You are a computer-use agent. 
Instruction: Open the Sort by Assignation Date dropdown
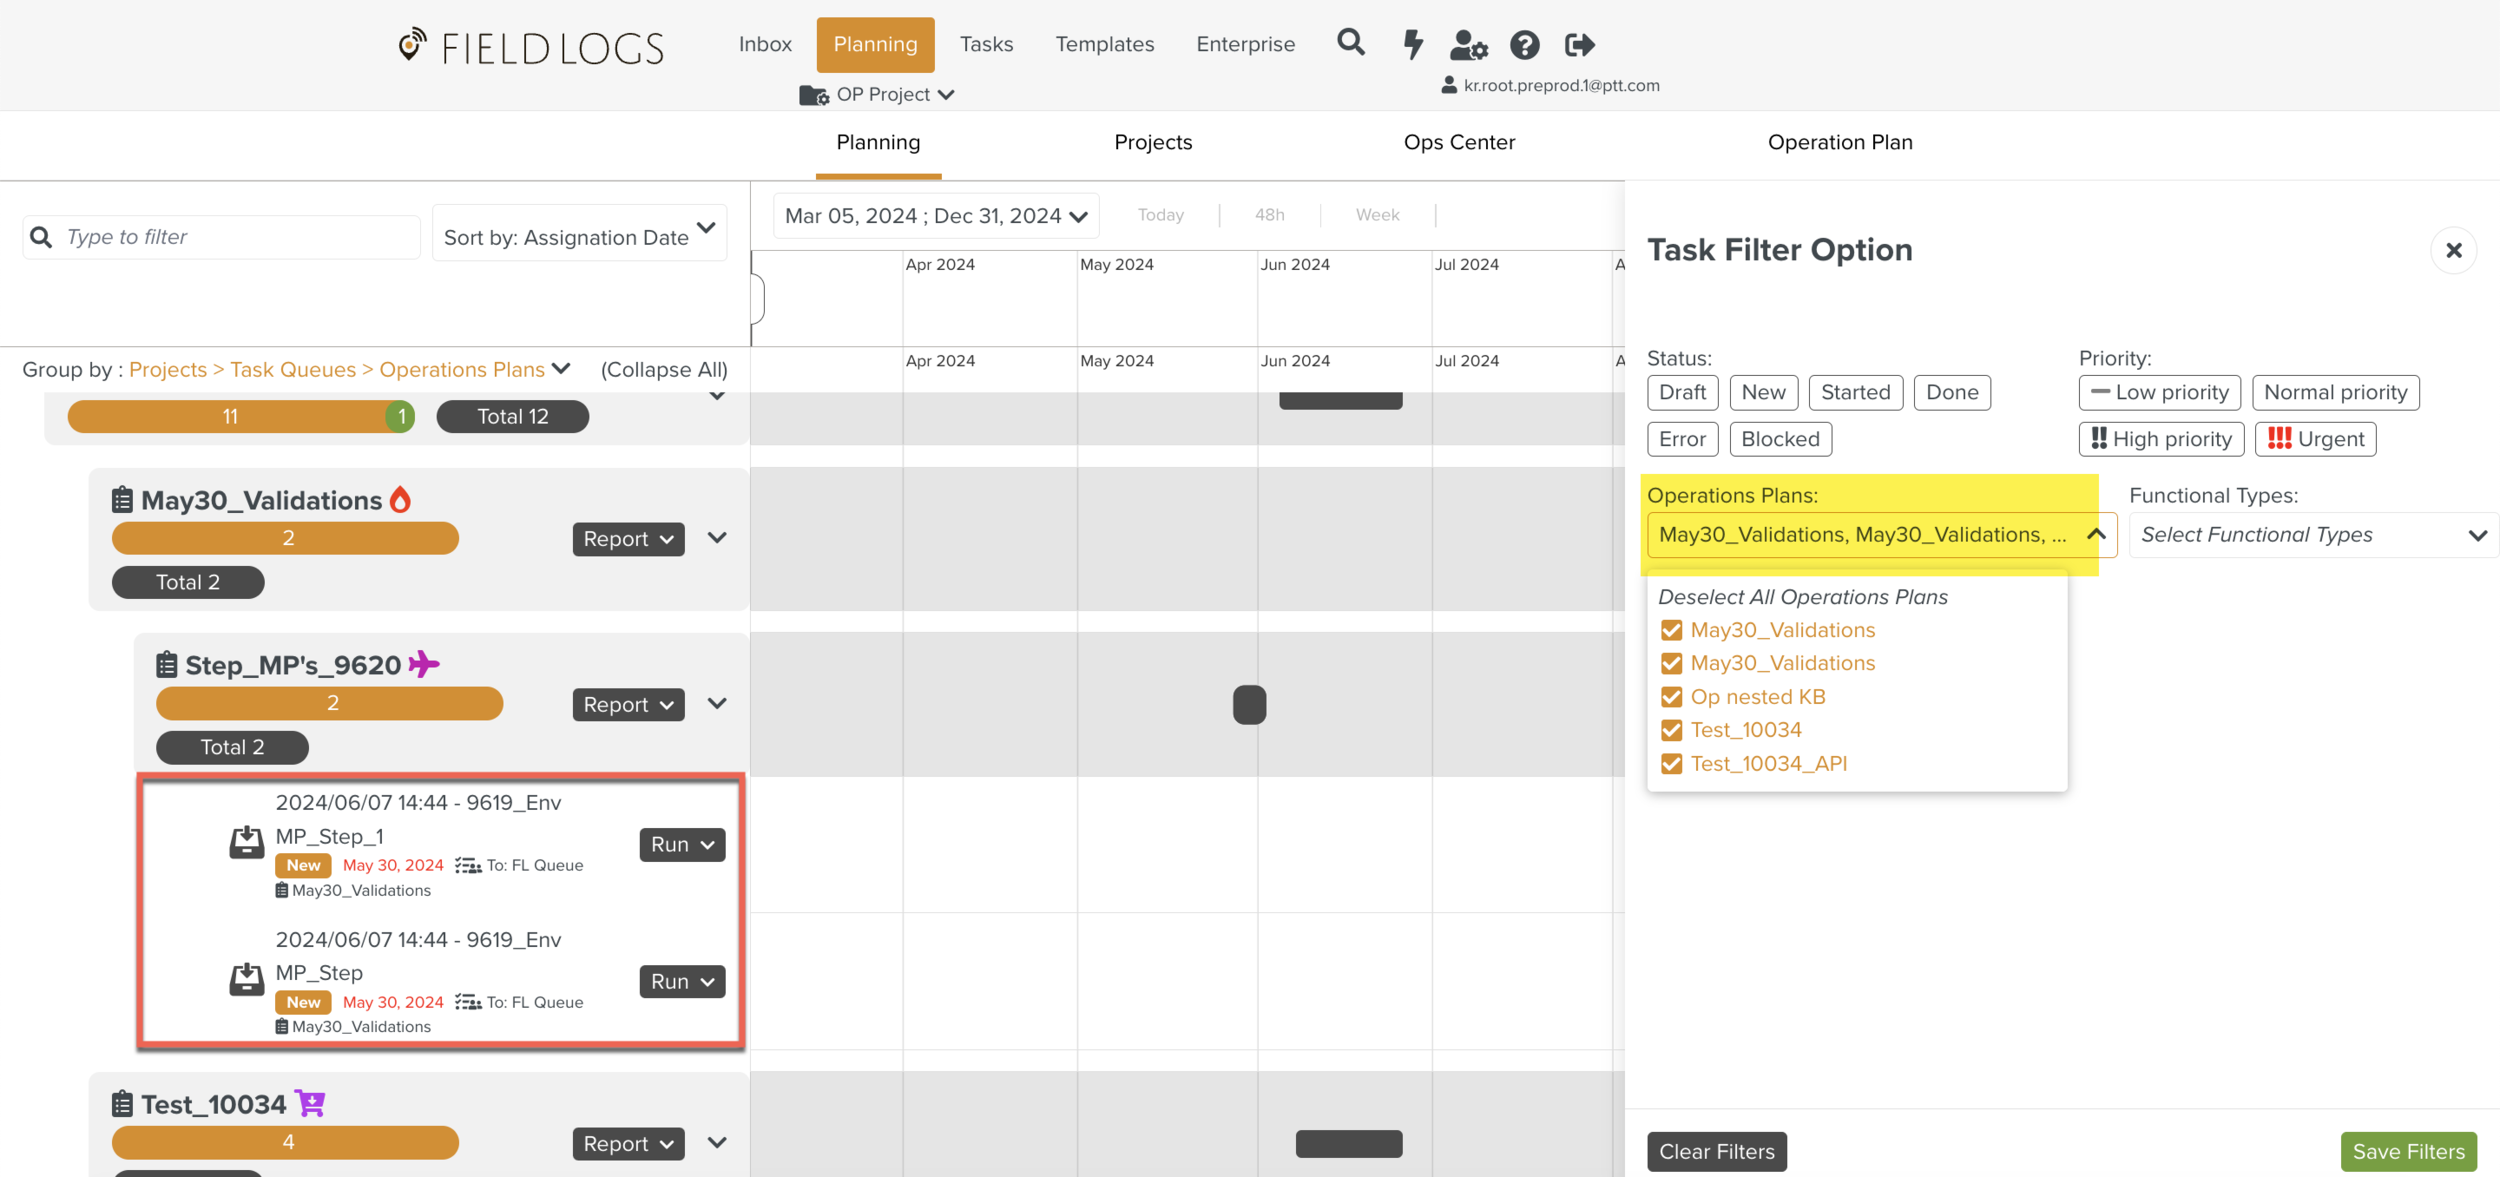579,237
